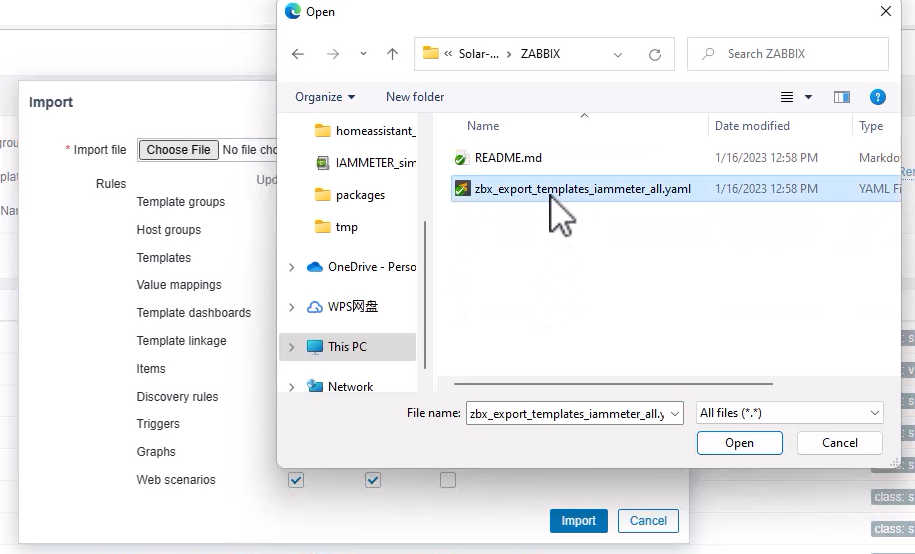The height and width of the screenshot is (554, 915).
Task: Click the blue Import button
Action: click(578, 521)
